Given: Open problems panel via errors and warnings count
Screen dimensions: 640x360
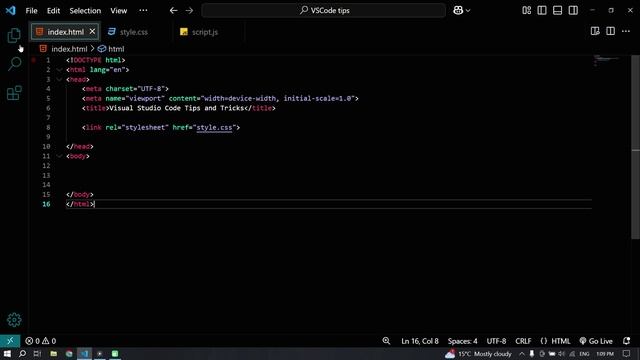Looking at the screenshot, I should click(40, 341).
